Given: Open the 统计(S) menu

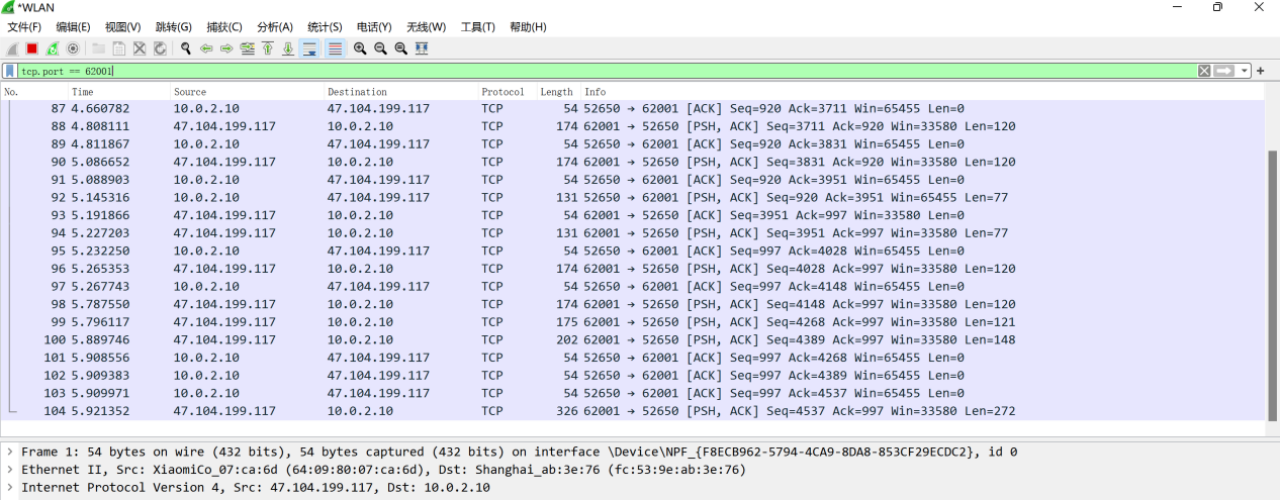Looking at the screenshot, I should pos(325,27).
